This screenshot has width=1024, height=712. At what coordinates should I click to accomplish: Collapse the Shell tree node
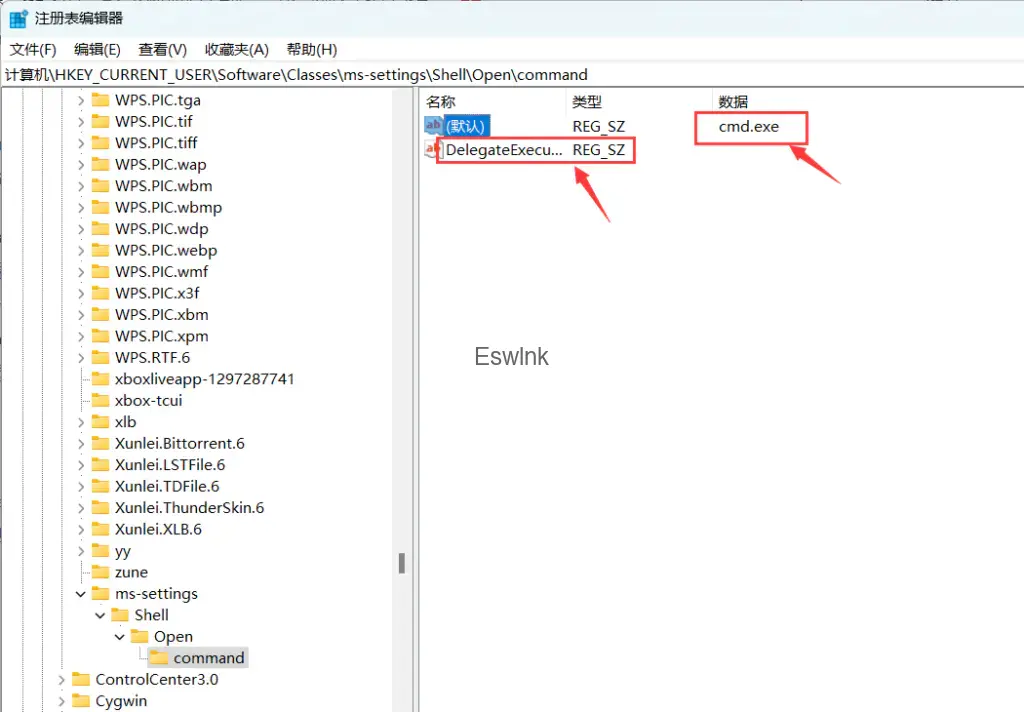(100, 615)
